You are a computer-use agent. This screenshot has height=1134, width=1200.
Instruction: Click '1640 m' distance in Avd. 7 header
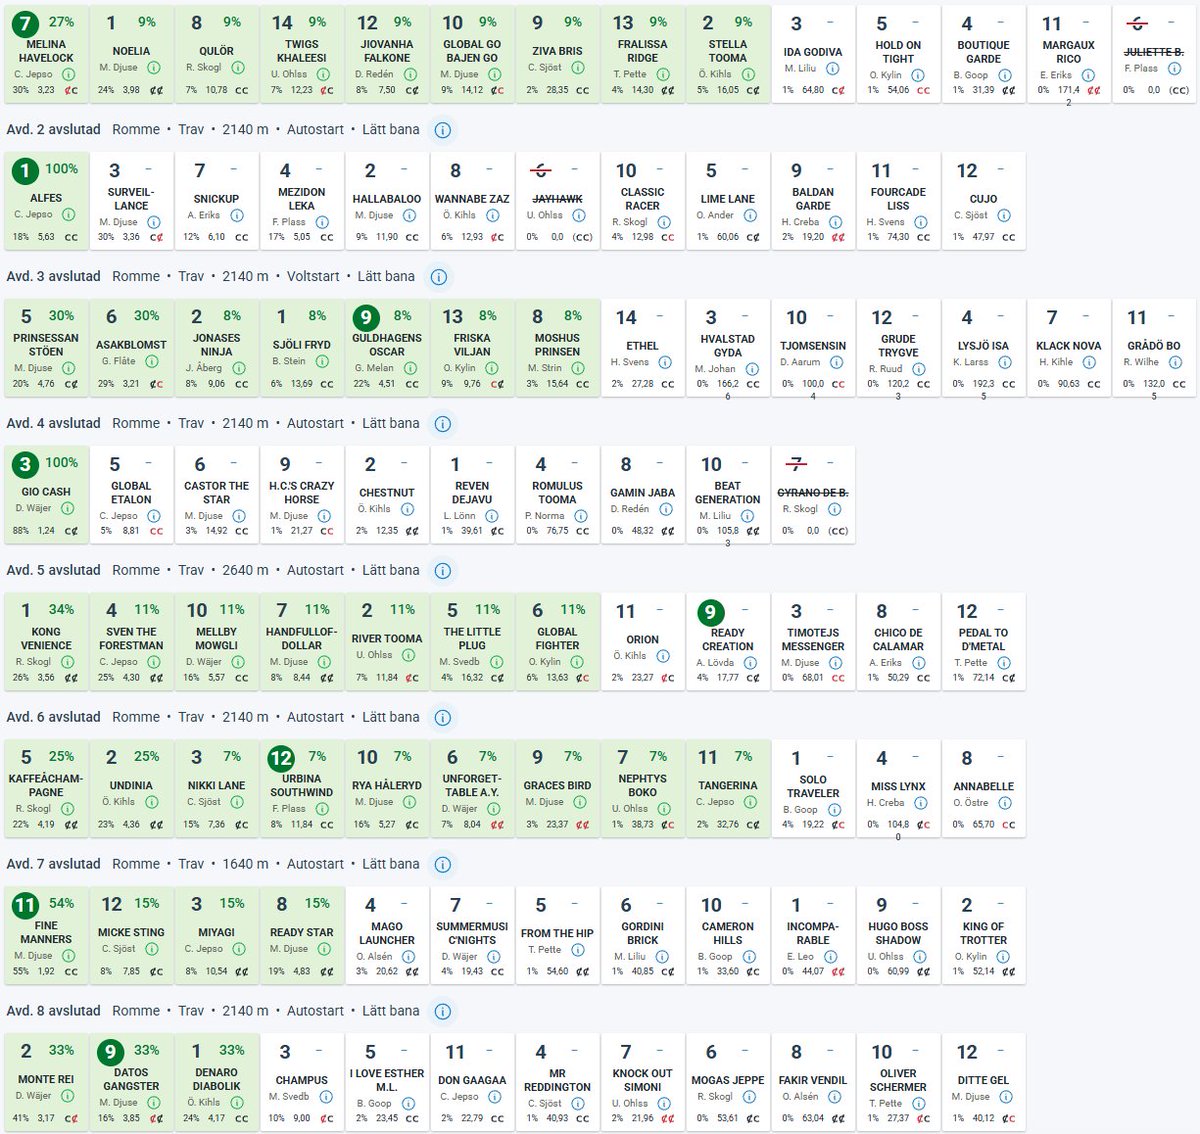(245, 865)
